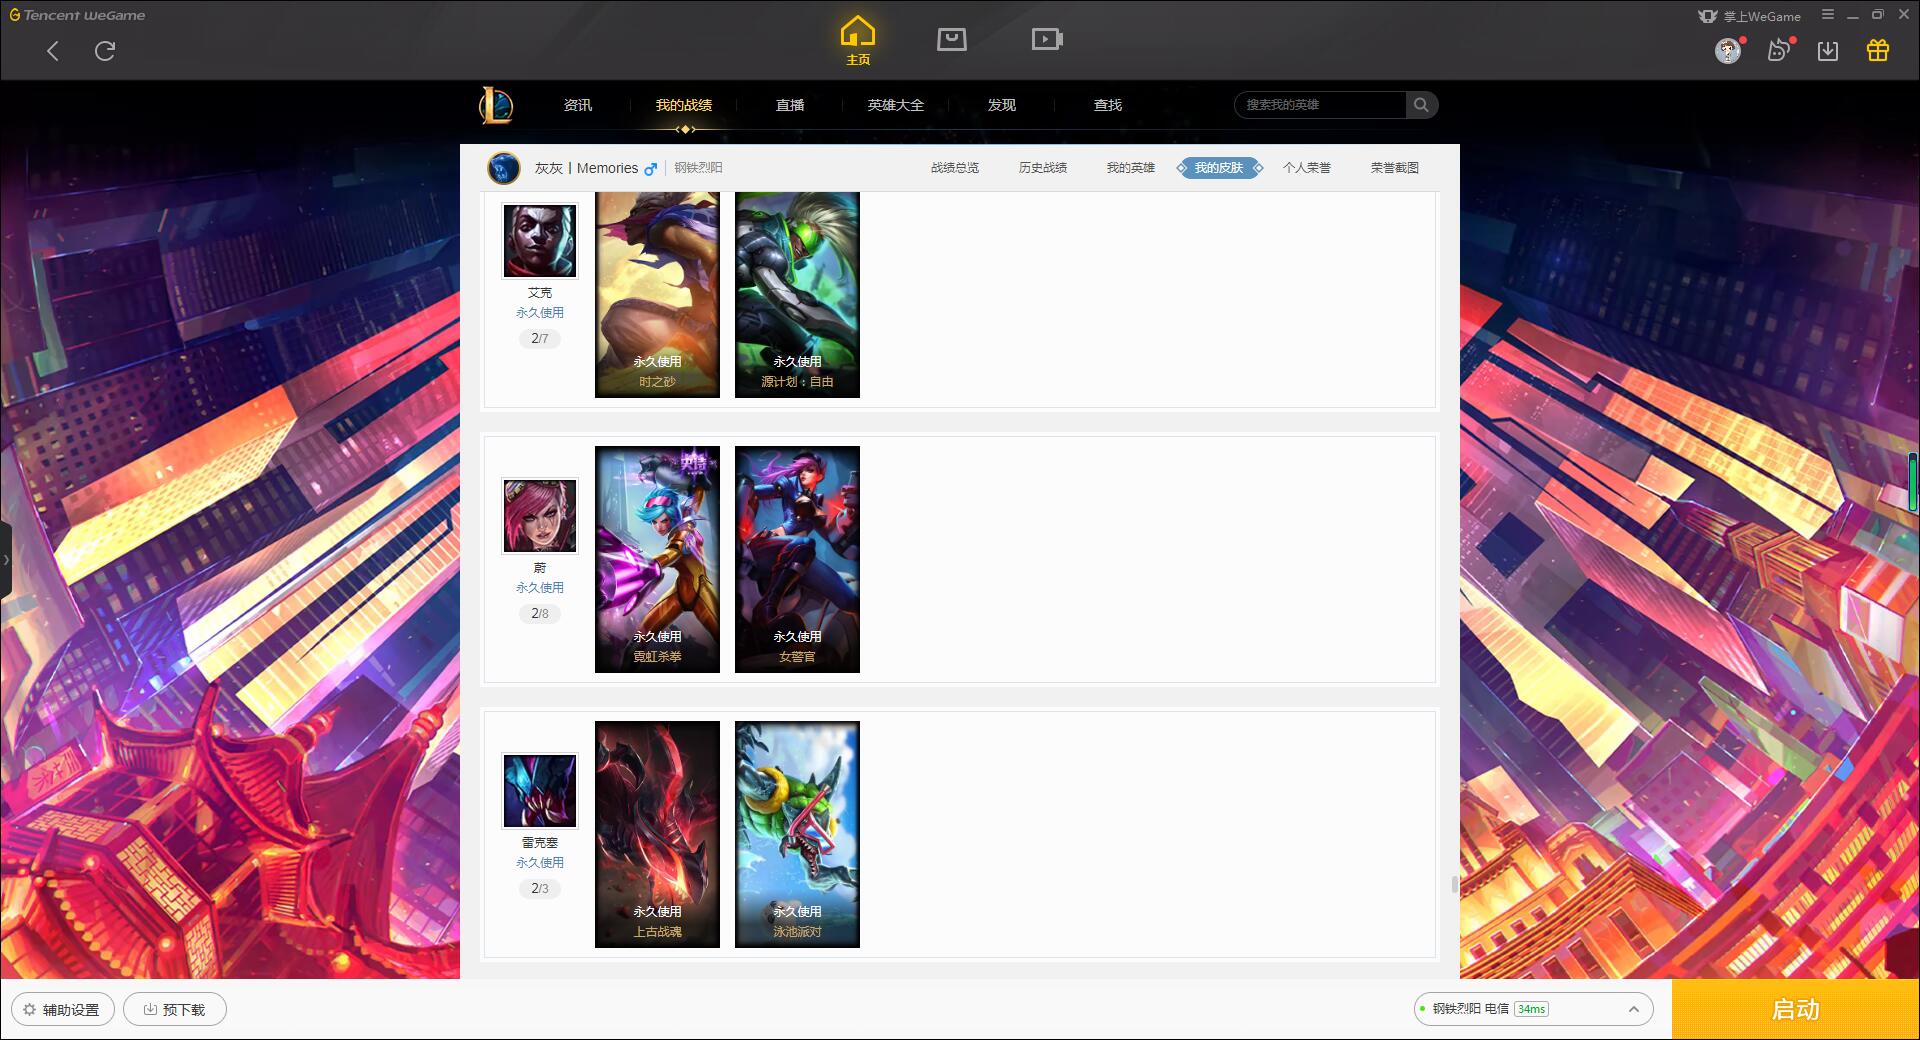Screen dimensions: 1920x1040
Task: Select the 我的皮肤 sub-tab
Action: pos(1219,168)
